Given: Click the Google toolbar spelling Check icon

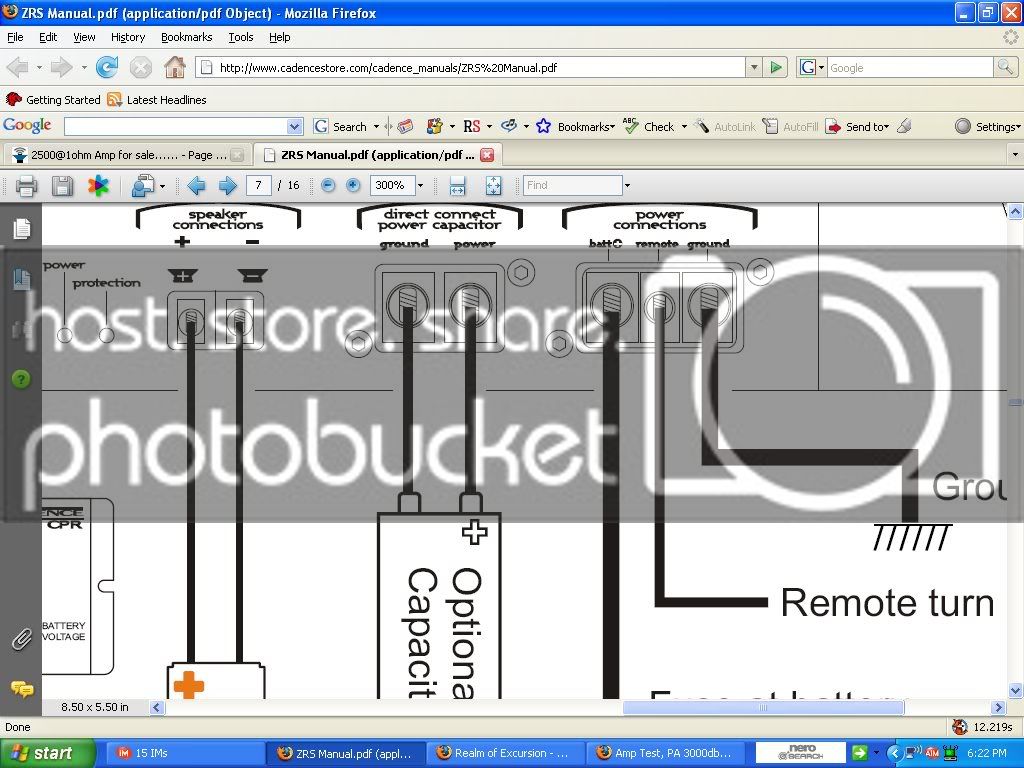Looking at the screenshot, I should click(x=632, y=126).
